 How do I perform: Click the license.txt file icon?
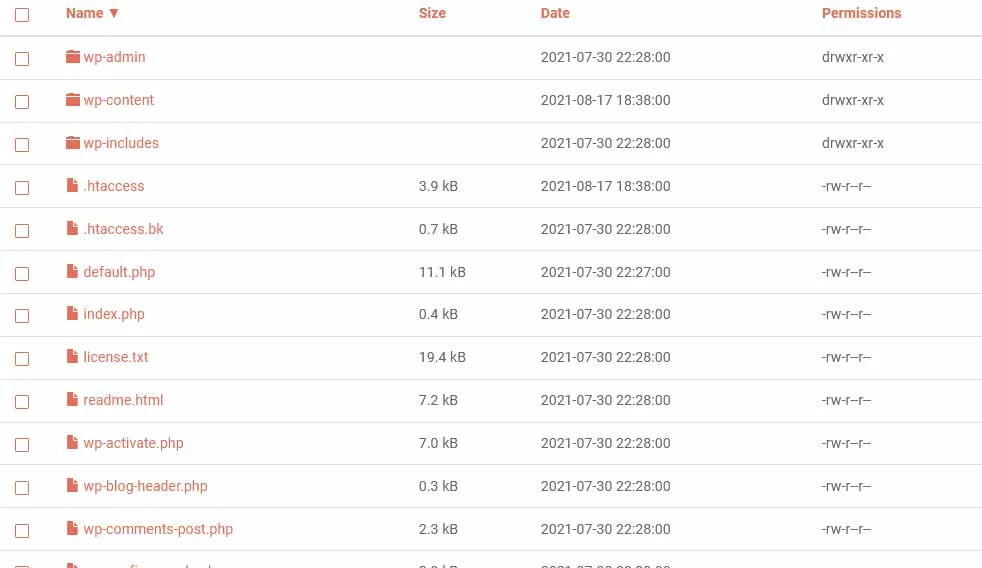point(72,357)
